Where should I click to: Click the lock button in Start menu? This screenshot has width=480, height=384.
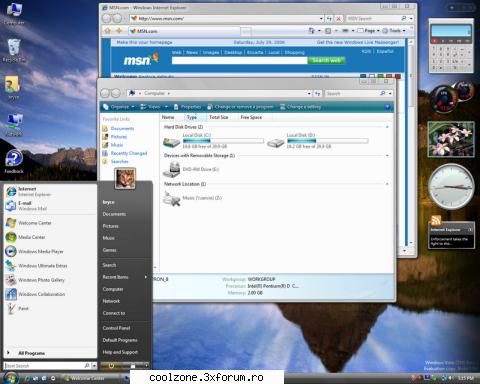point(133,366)
